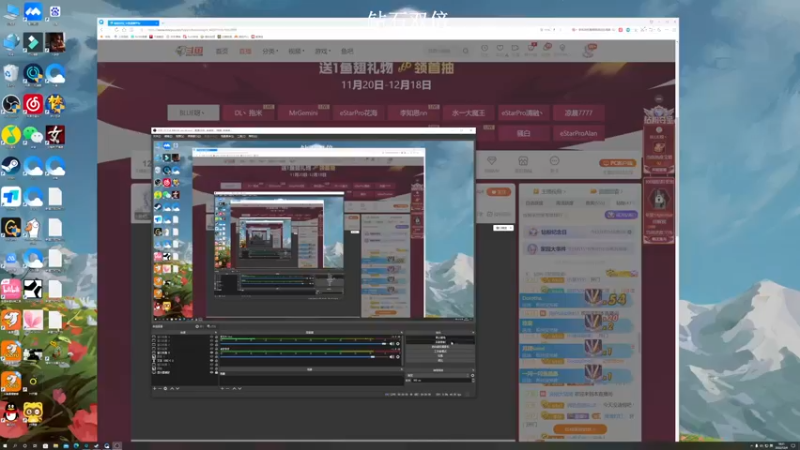Launch the blue mountain-logo meeting app icon
This screenshot has width=800, height=450.
[x=33, y=12]
